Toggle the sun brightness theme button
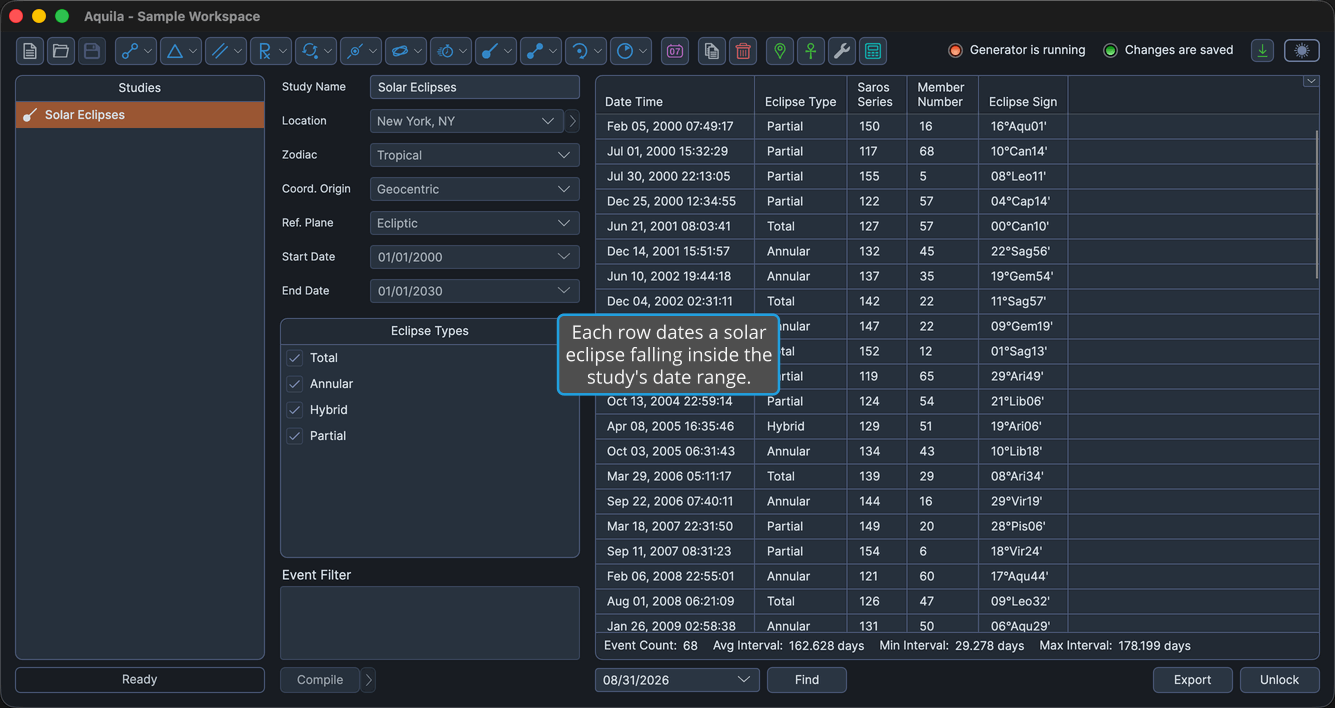This screenshot has width=1335, height=708. coord(1301,50)
